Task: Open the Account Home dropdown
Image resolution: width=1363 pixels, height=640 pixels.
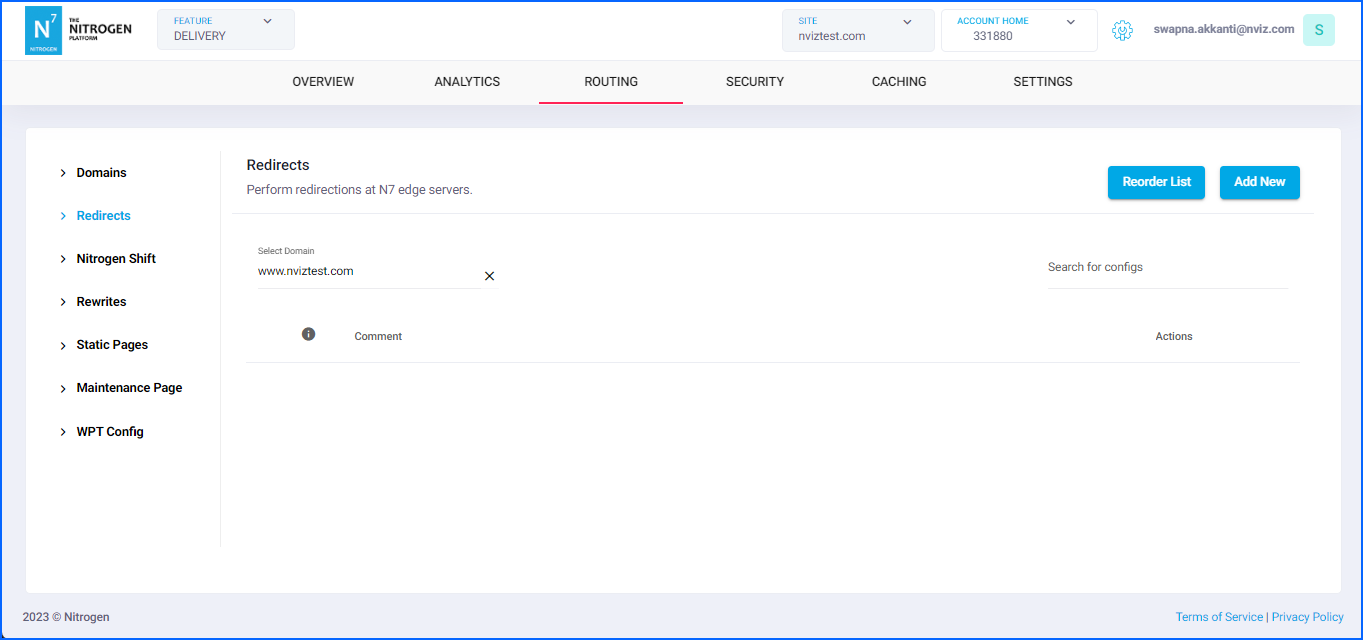Action: click(1018, 30)
